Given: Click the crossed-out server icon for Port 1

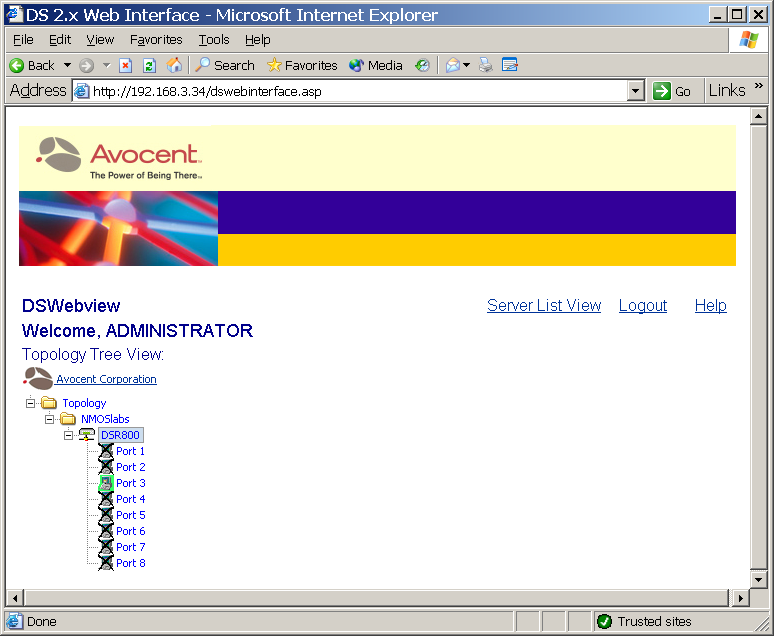Looking at the screenshot, I should (106, 451).
